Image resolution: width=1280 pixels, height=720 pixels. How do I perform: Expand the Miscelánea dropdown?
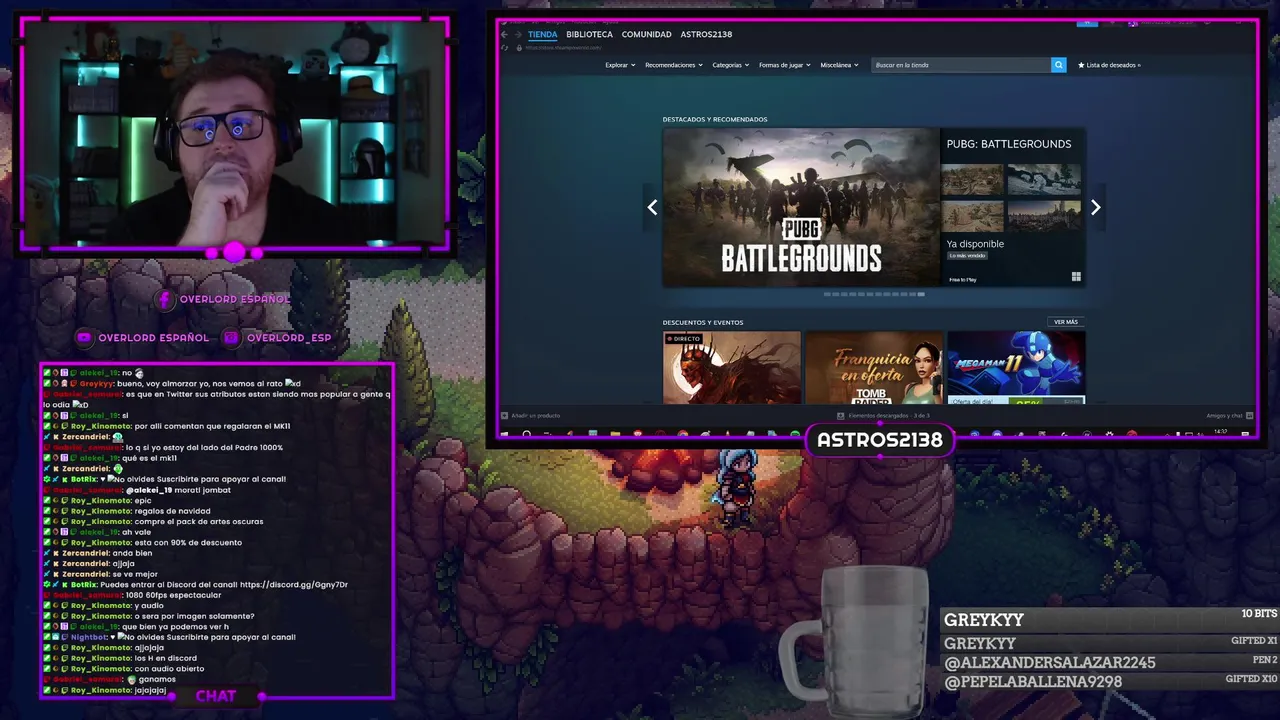coord(839,65)
